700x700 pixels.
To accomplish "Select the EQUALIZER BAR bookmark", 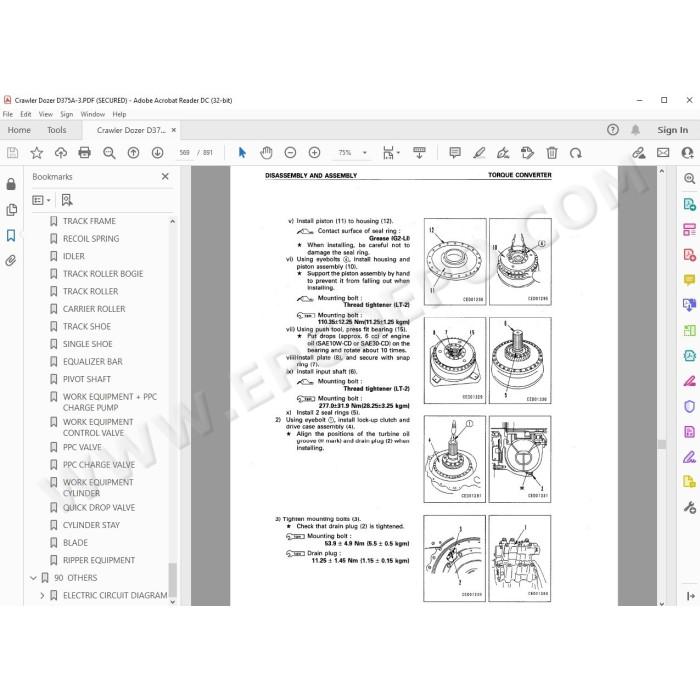I will click(x=92, y=362).
